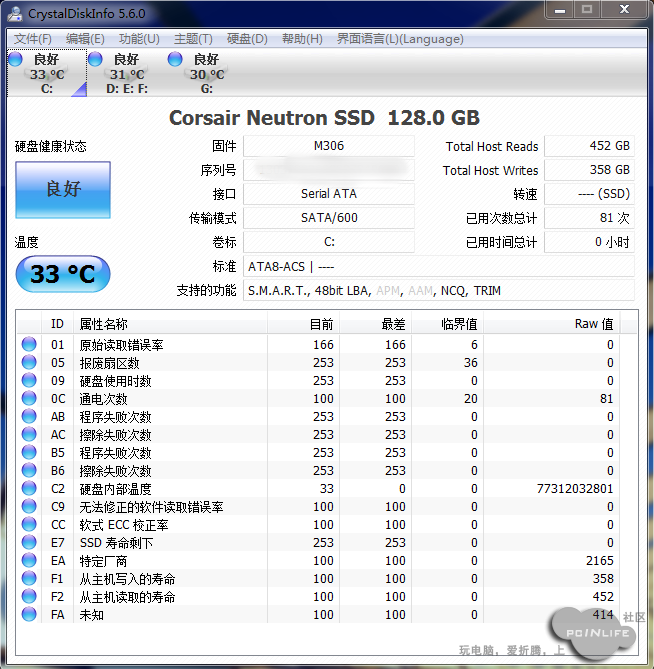Select the D: E: F: drive tab

(x=127, y=73)
